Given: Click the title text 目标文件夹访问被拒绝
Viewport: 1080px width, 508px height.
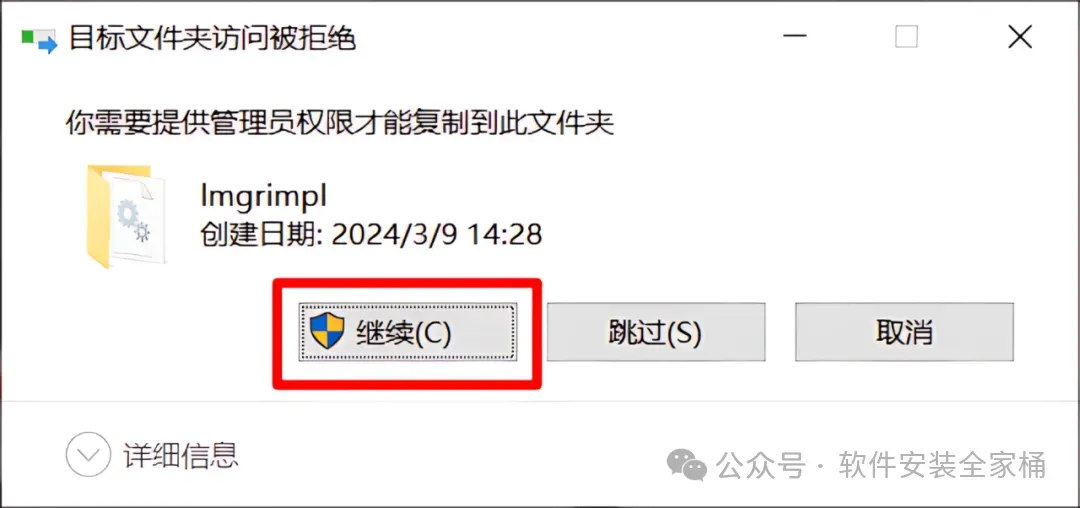Looking at the screenshot, I should [212, 38].
